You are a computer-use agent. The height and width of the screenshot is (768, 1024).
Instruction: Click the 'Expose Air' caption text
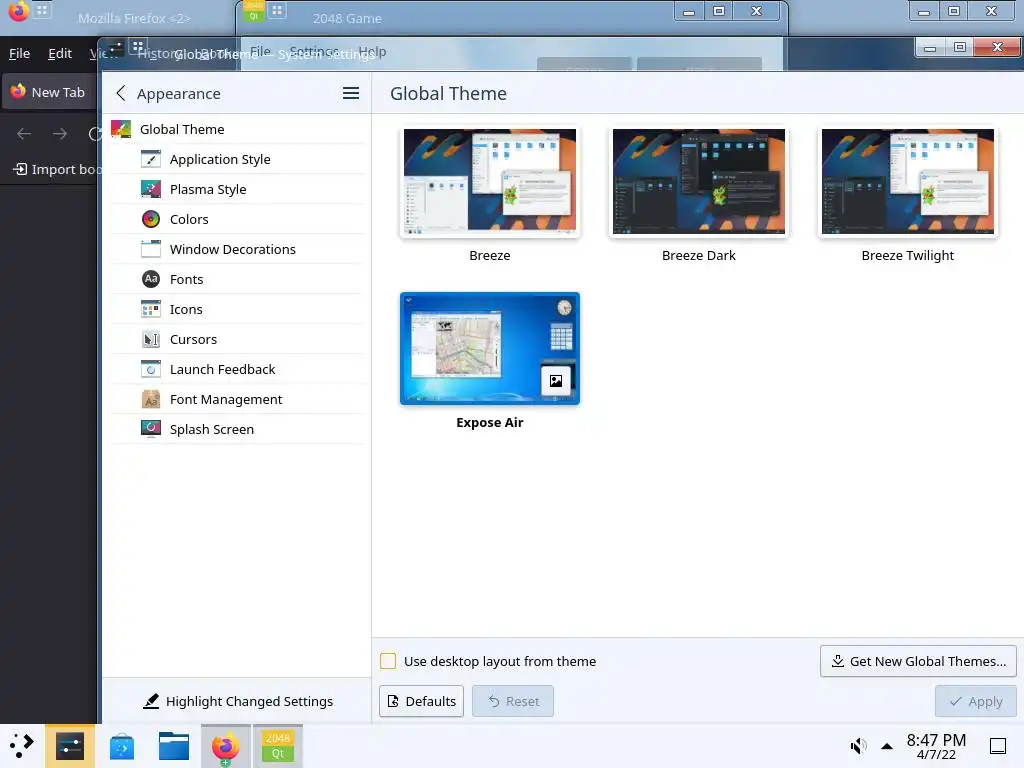pyautogui.click(x=490, y=423)
